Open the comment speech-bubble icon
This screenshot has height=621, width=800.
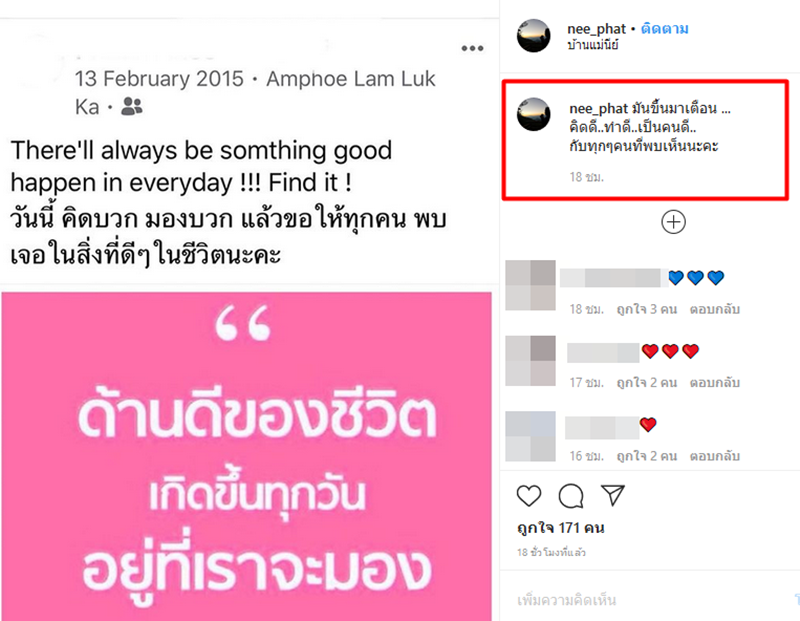[x=571, y=495]
